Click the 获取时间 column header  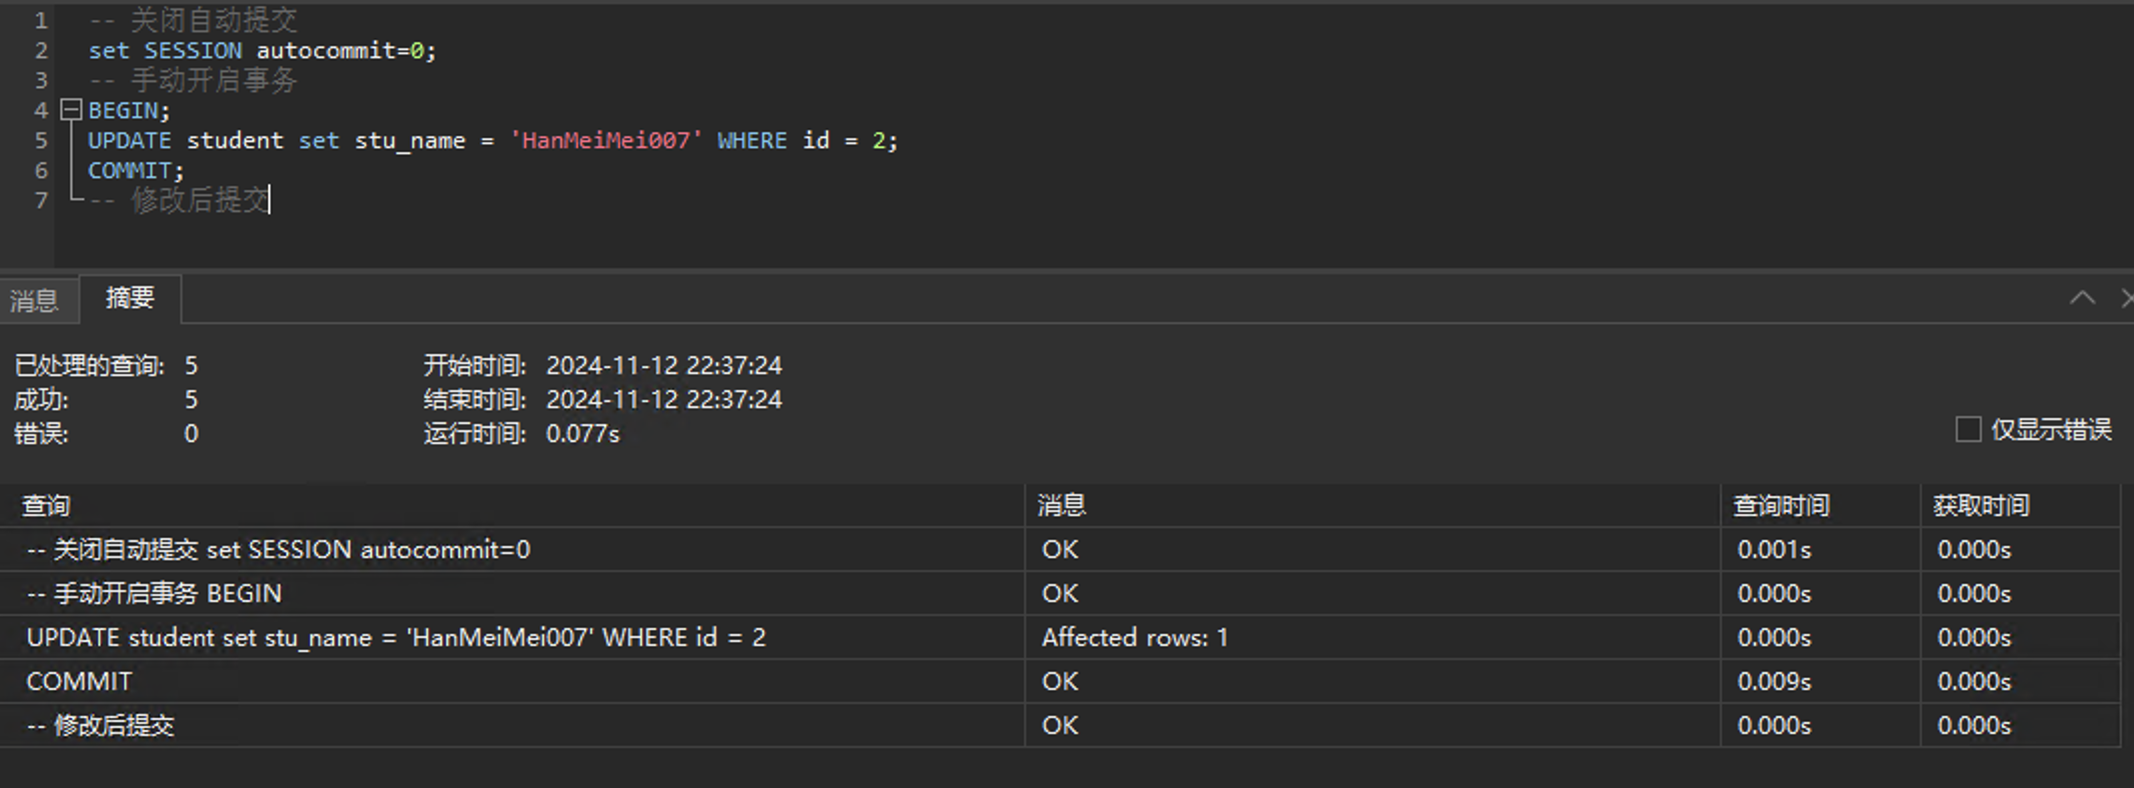(x=1981, y=506)
